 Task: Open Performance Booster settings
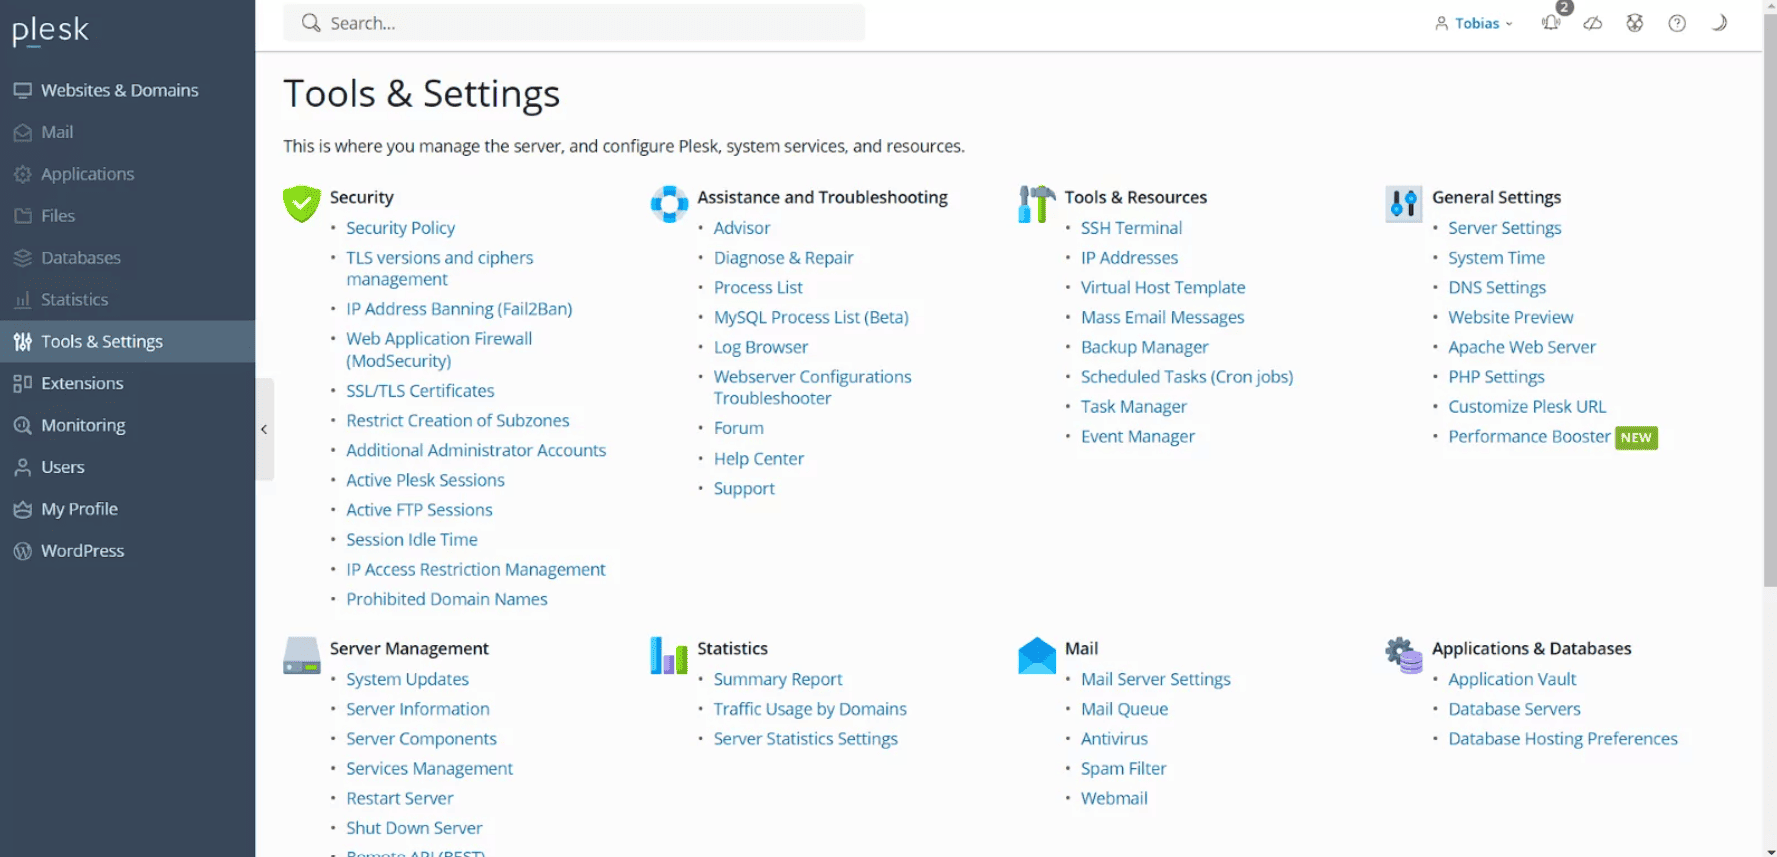(1529, 437)
